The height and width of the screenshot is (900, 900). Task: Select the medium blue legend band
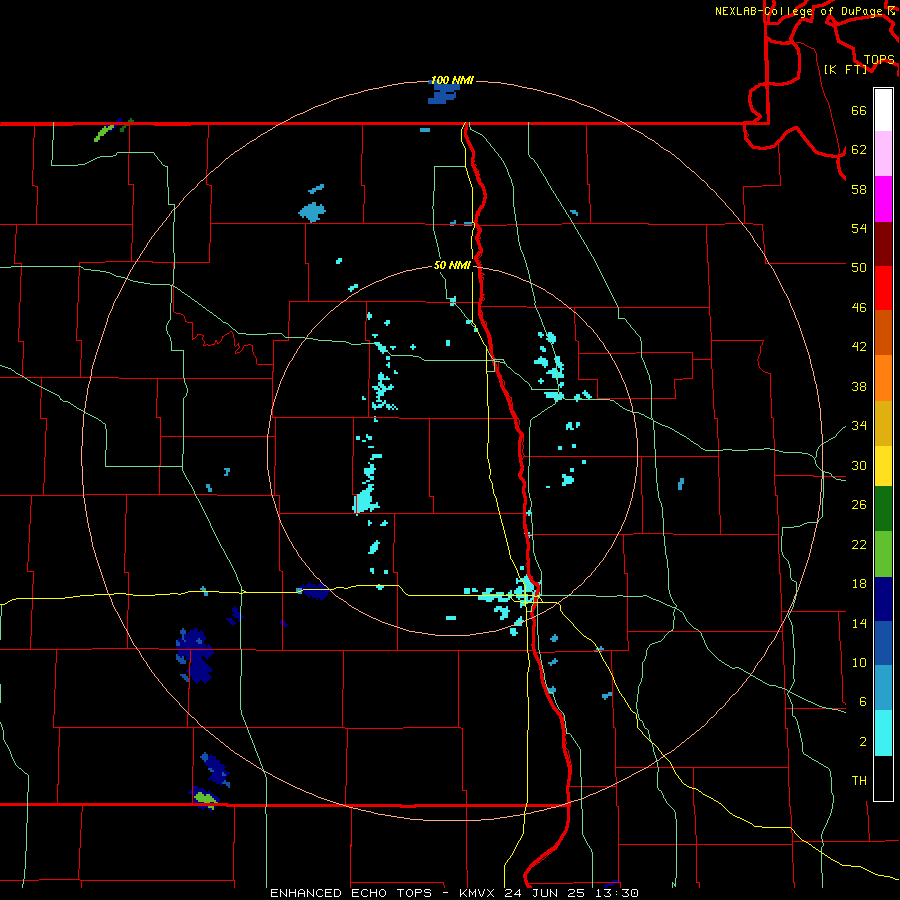click(x=883, y=643)
